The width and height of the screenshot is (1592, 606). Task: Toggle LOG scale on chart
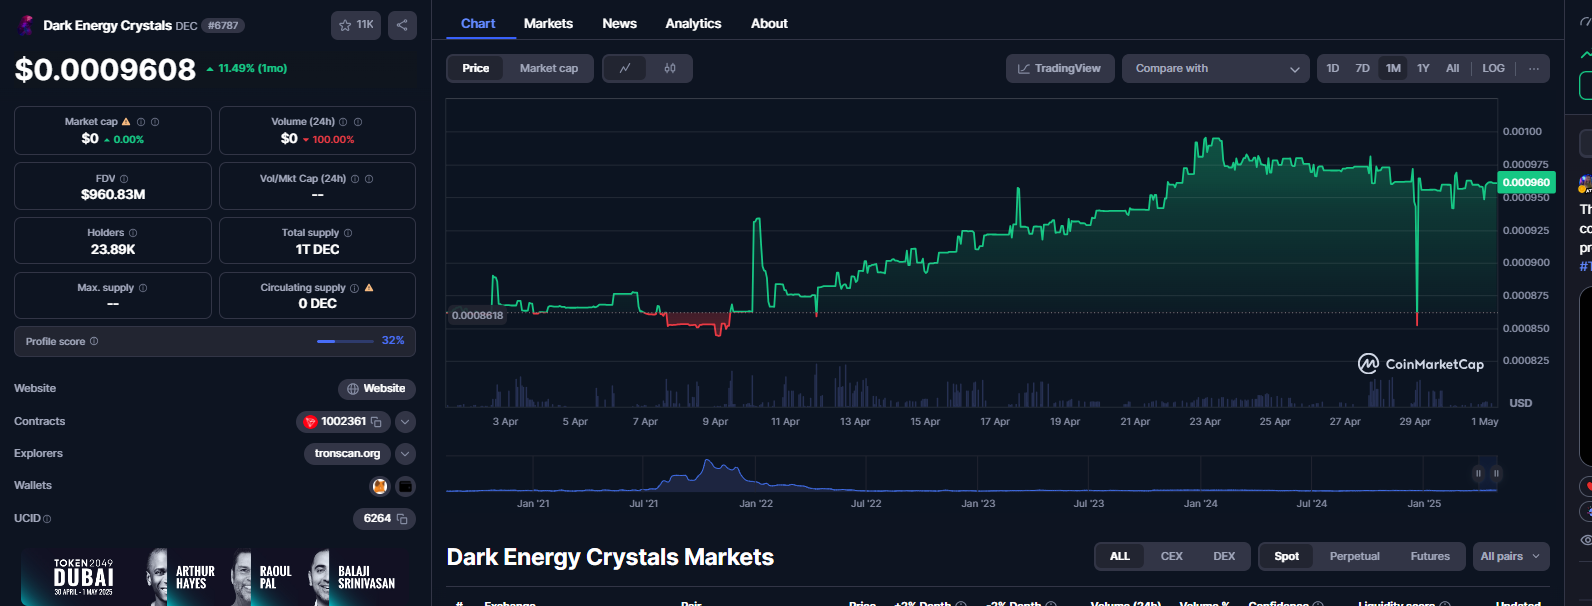1493,68
